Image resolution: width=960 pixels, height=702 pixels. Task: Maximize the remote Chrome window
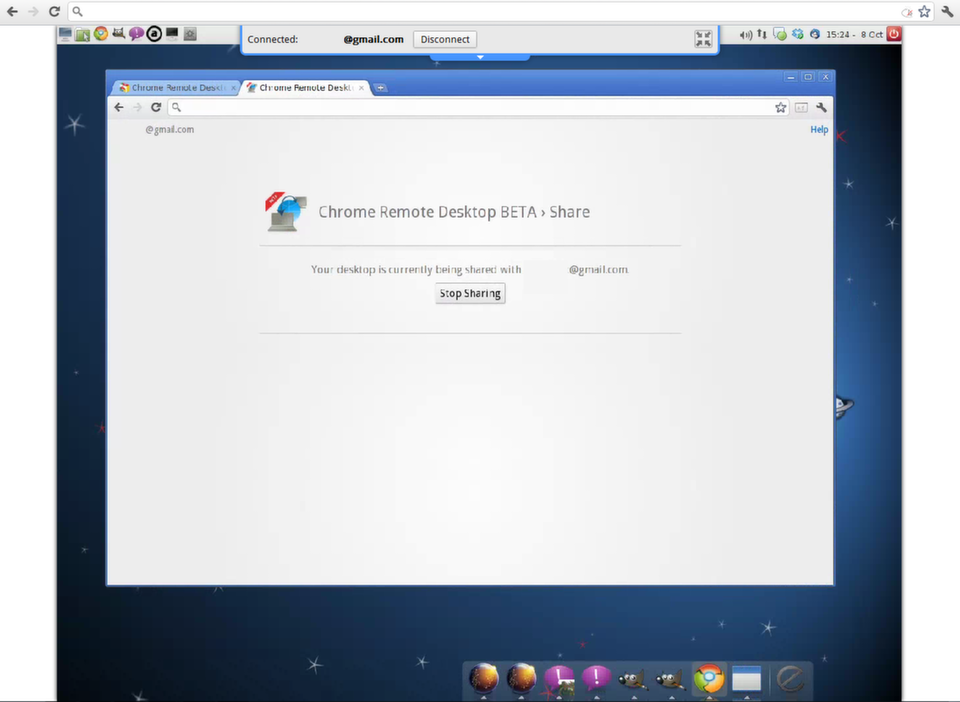[x=808, y=77]
